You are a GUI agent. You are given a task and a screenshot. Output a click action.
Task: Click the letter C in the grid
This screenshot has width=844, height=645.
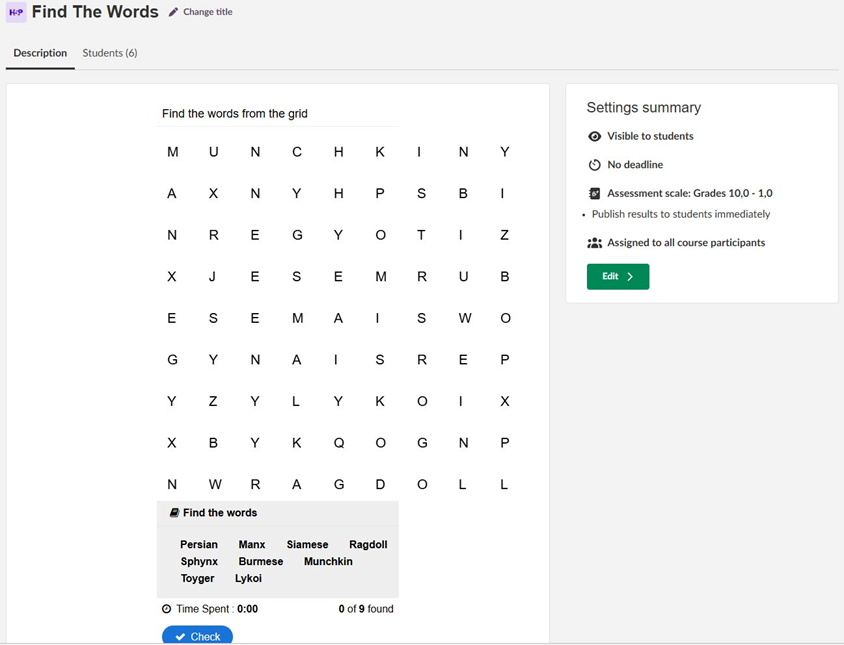(297, 152)
